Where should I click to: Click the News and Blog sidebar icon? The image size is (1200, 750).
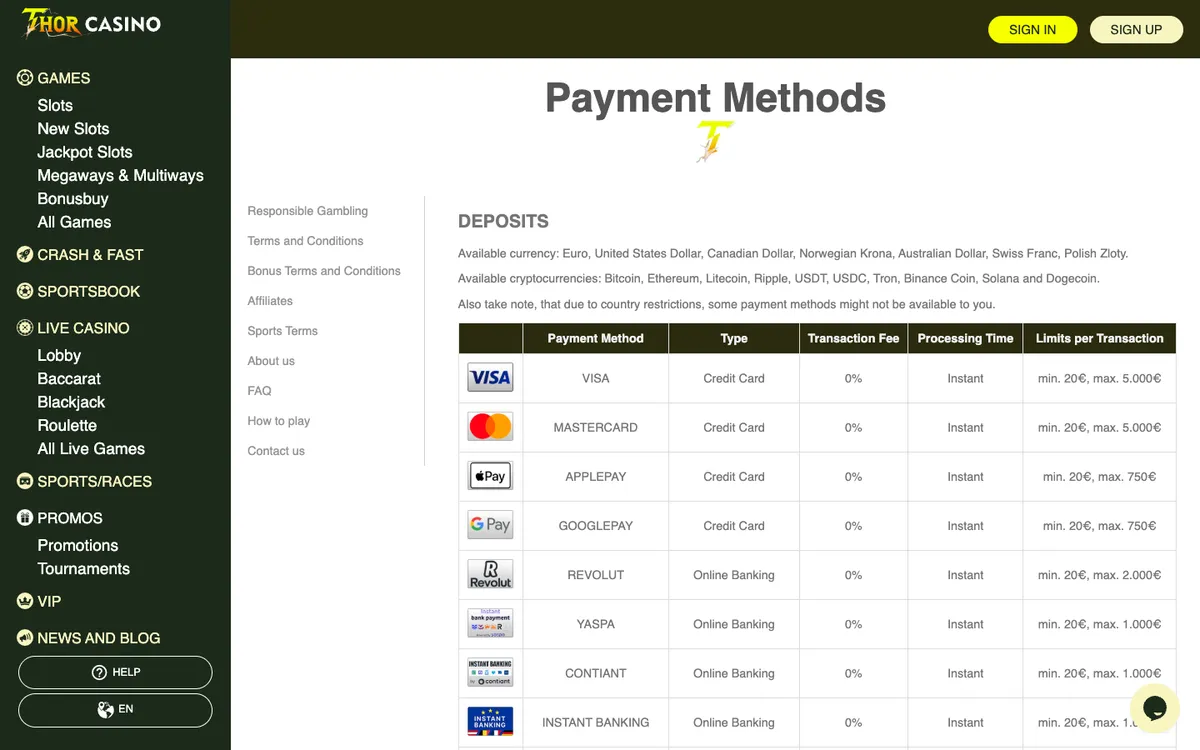pos(25,638)
